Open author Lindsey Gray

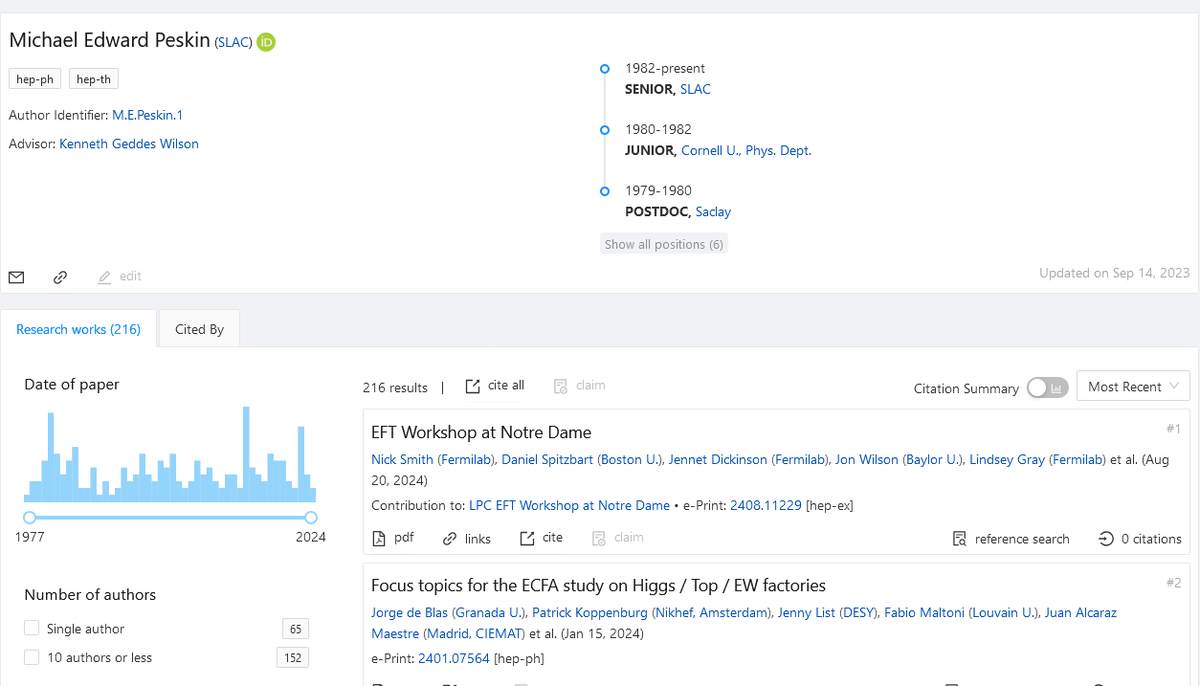pyautogui.click(x=1007, y=459)
